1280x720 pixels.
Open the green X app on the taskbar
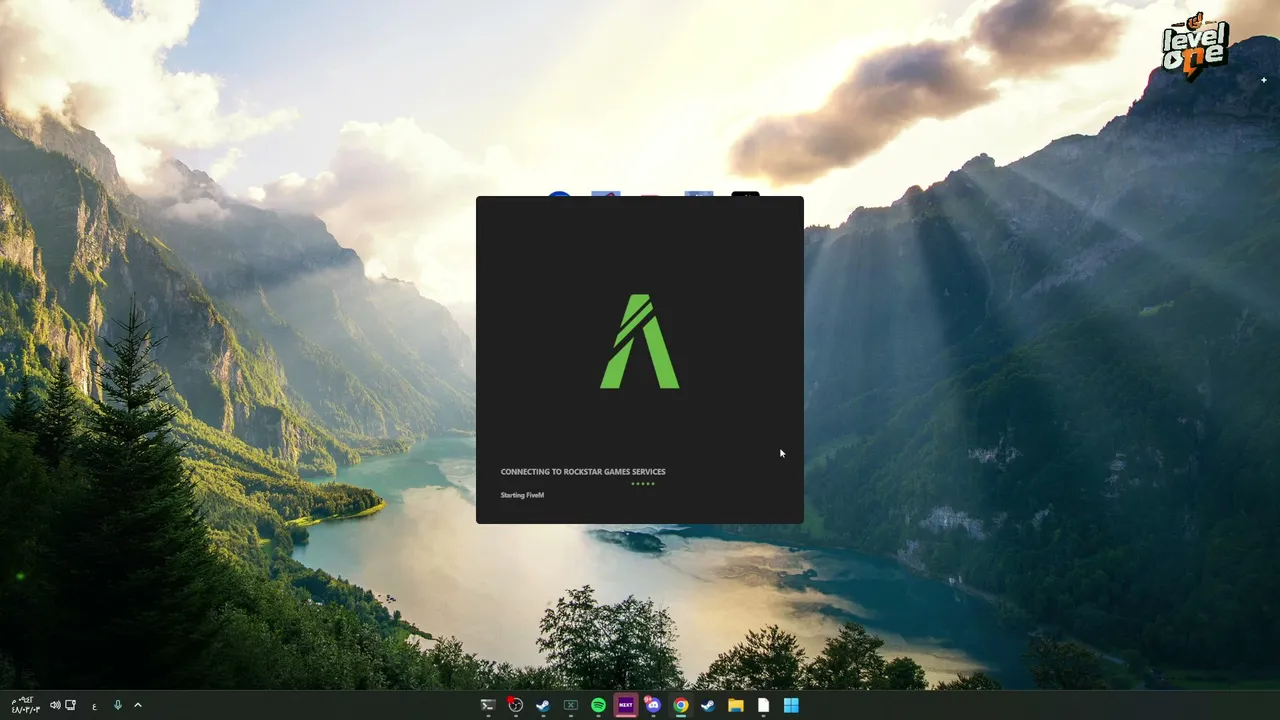(x=571, y=705)
